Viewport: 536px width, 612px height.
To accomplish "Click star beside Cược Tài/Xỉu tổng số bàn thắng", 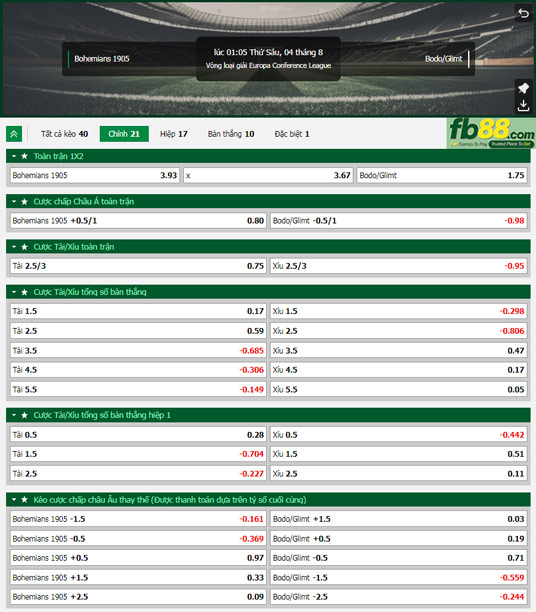I will tap(25, 292).
